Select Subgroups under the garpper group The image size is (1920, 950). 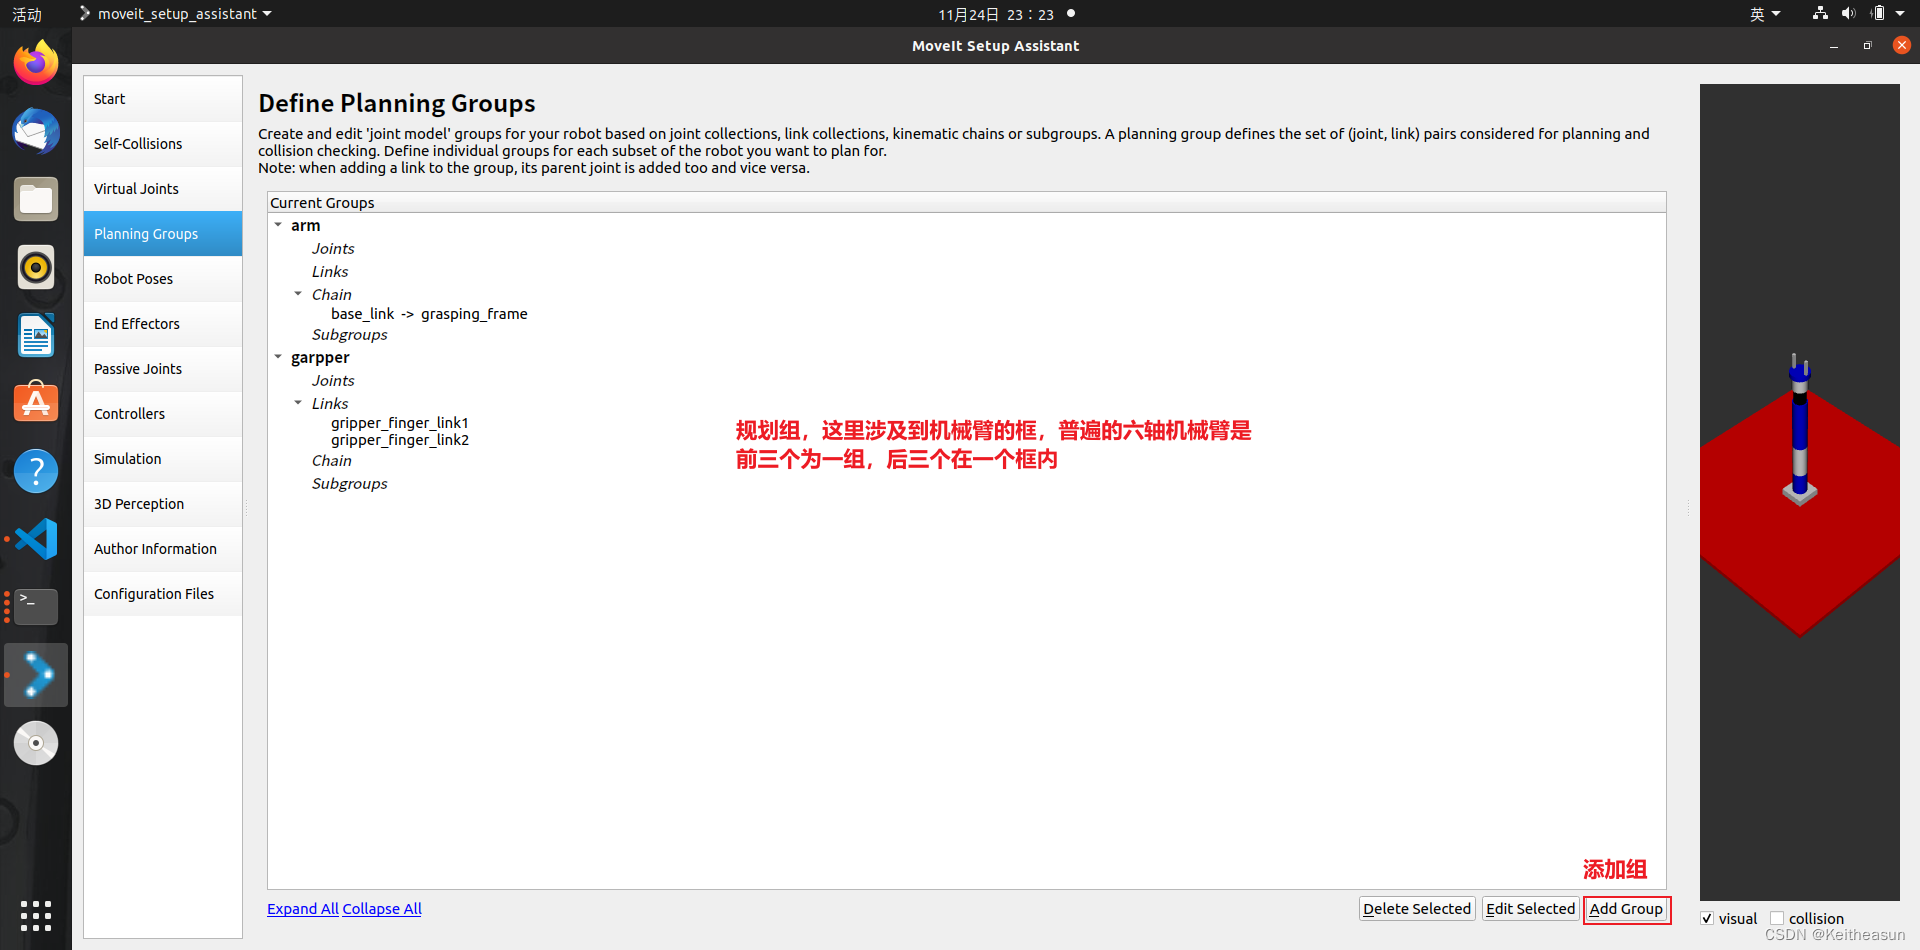click(x=349, y=484)
